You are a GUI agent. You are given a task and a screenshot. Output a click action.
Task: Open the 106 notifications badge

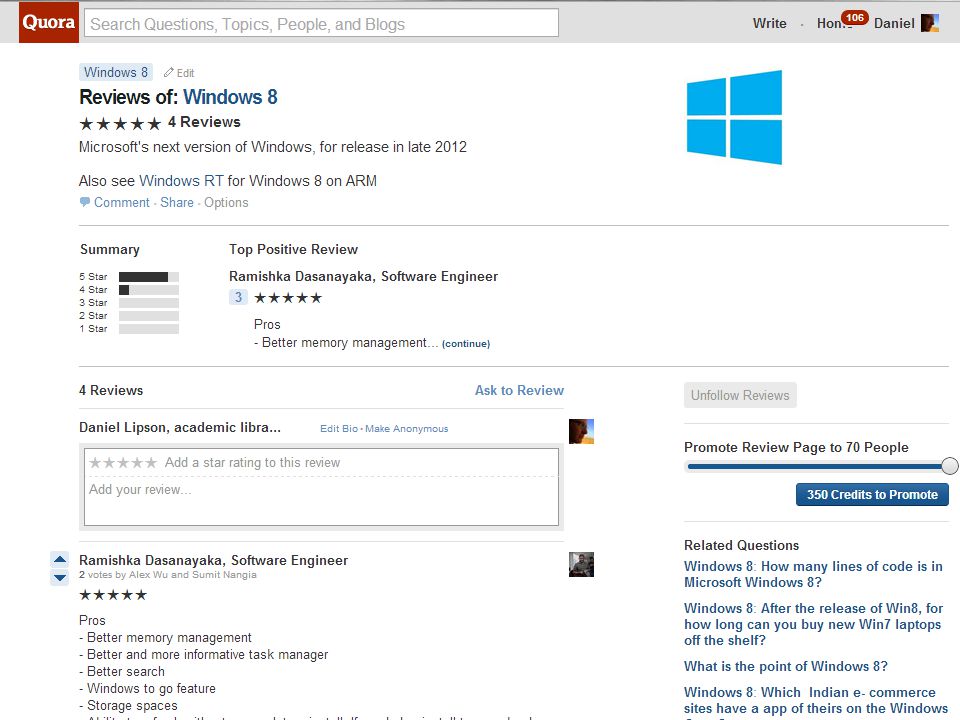855,18
